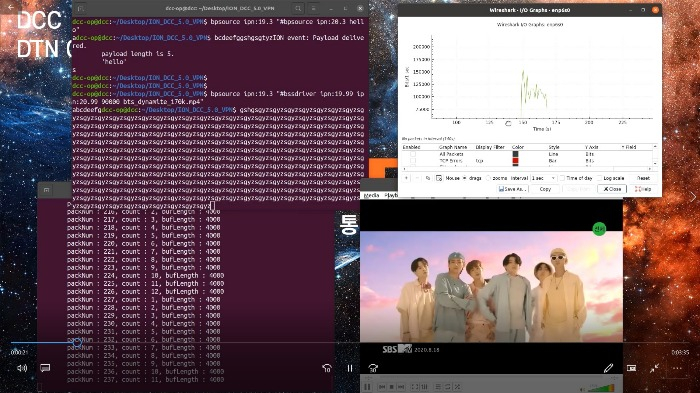Open the Interval 1 sec dropdown

543,178
